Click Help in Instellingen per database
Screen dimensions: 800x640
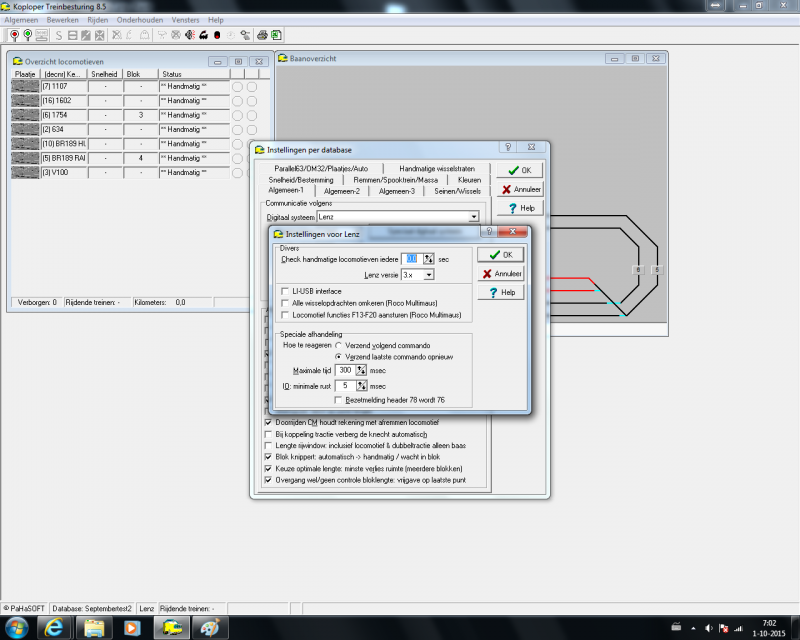519,208
